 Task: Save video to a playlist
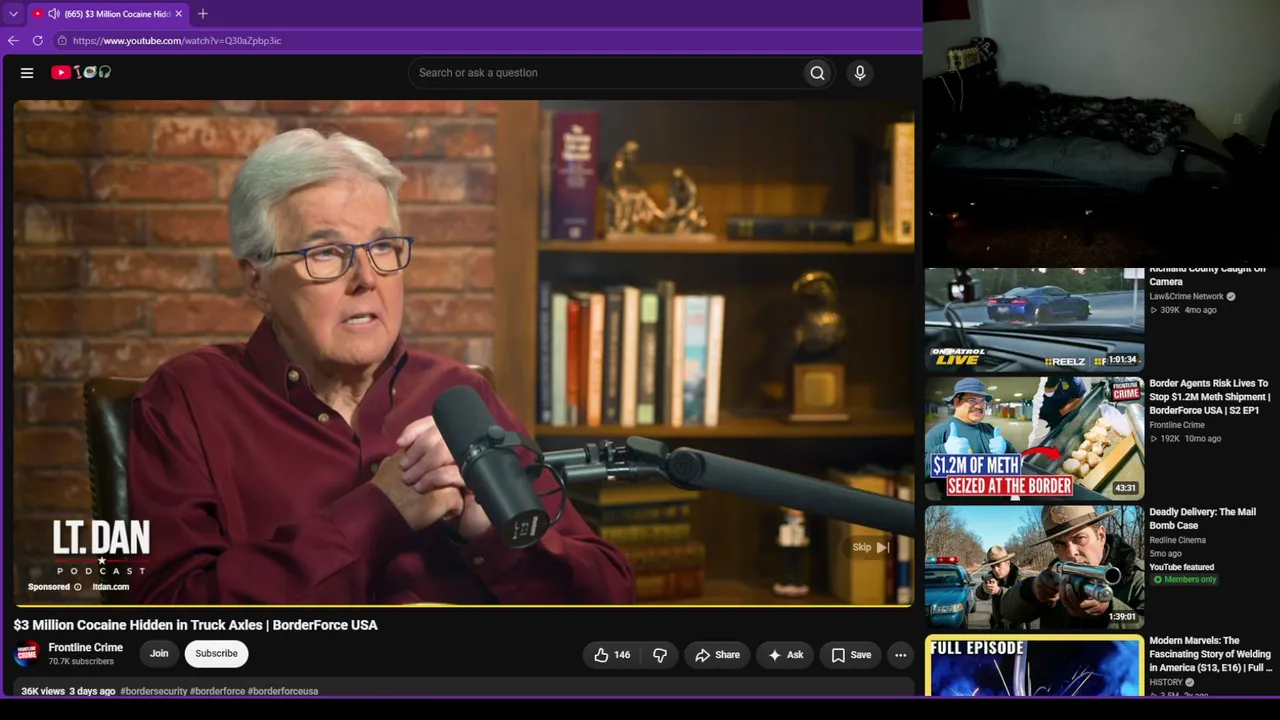(851, 655)
